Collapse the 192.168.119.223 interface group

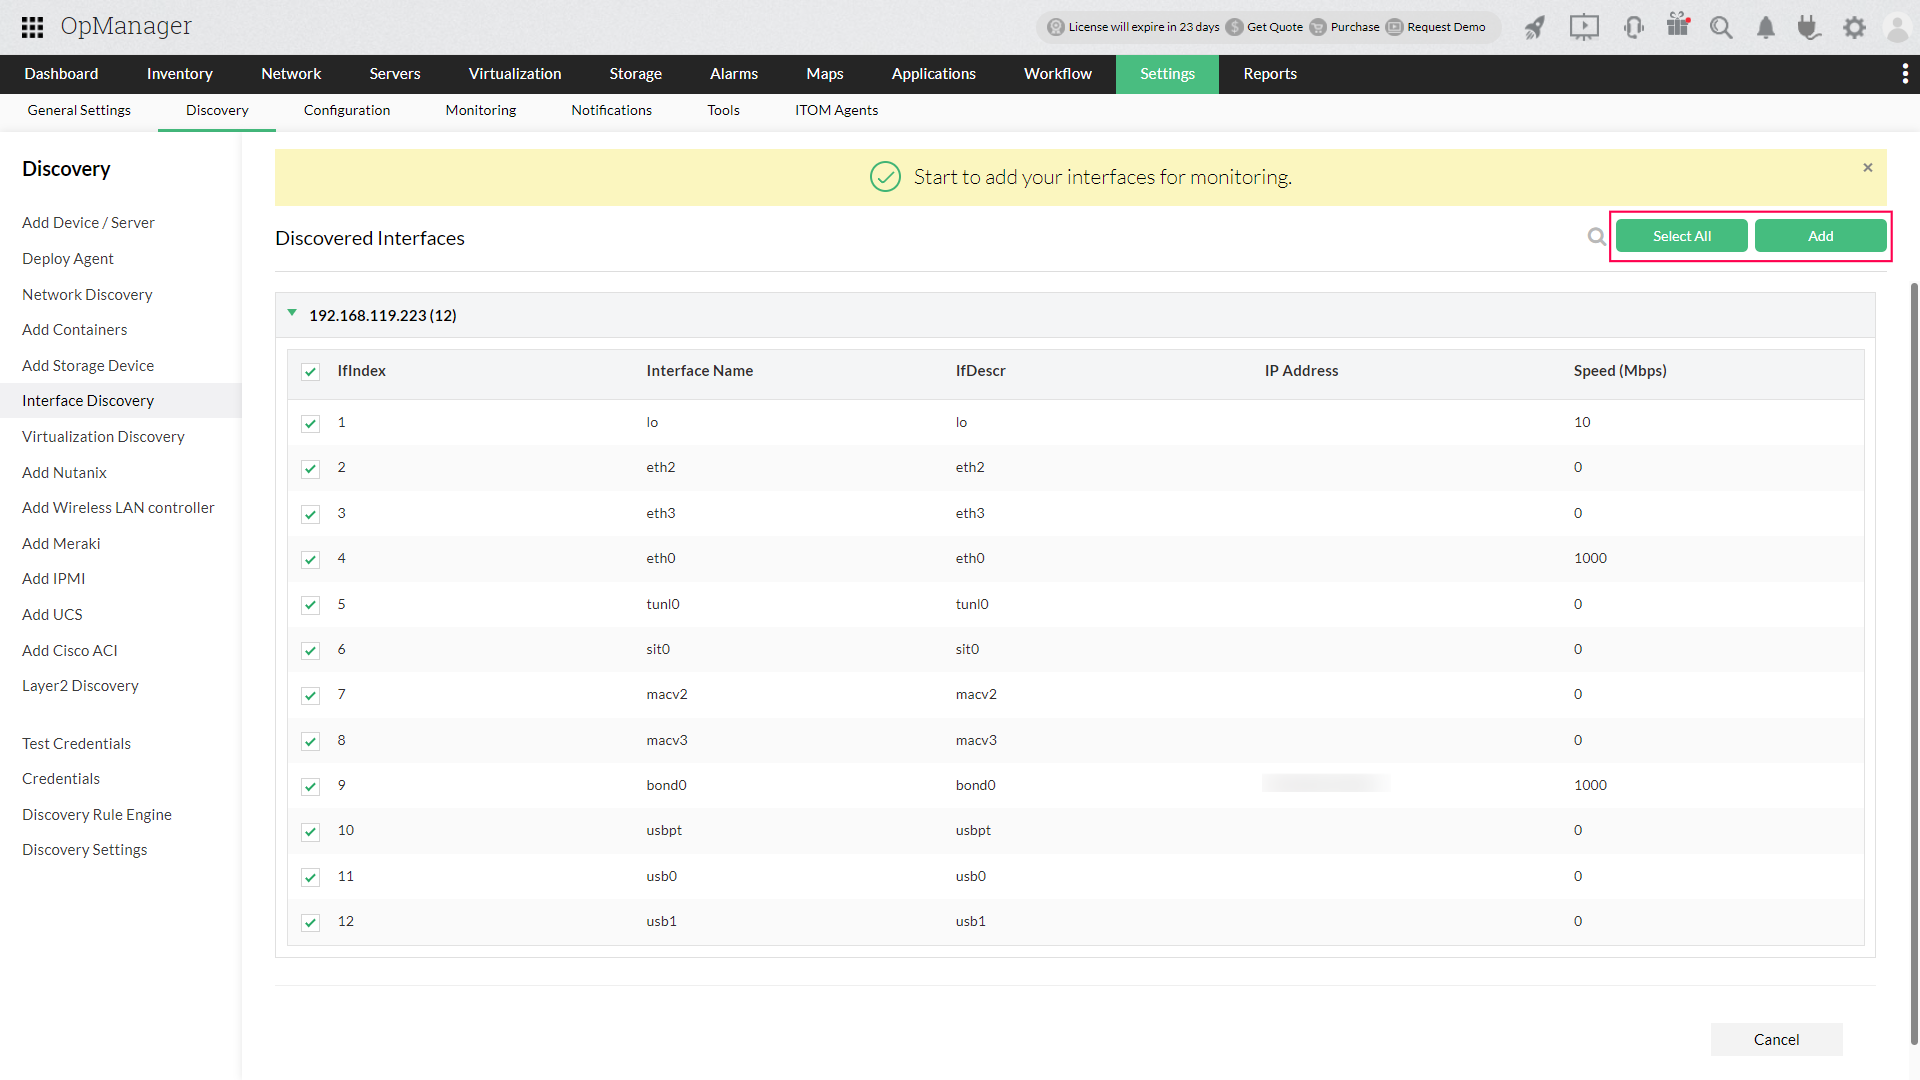point(292,314)
